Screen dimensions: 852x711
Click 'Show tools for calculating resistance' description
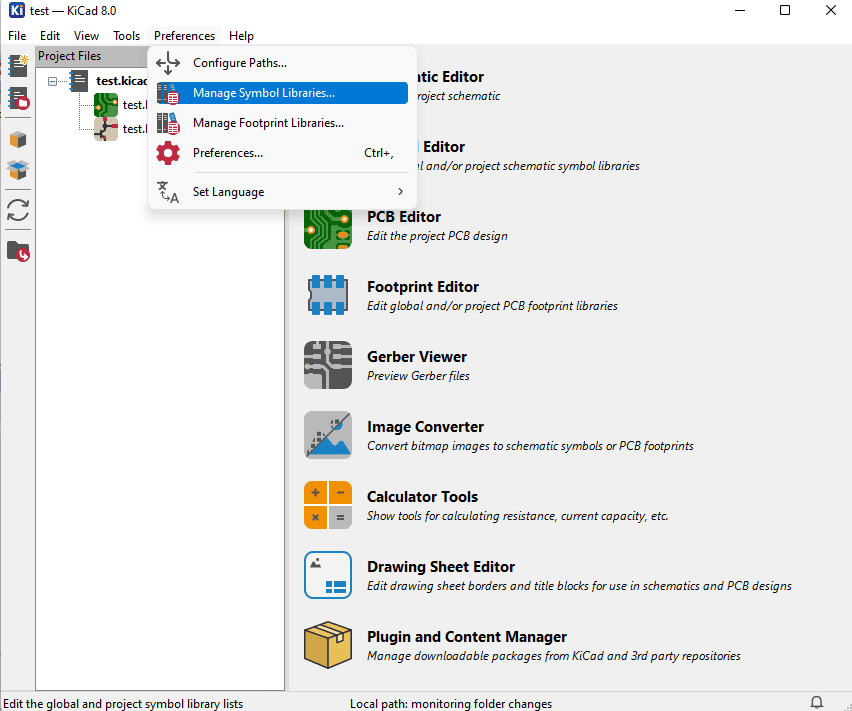coord(517,516)
